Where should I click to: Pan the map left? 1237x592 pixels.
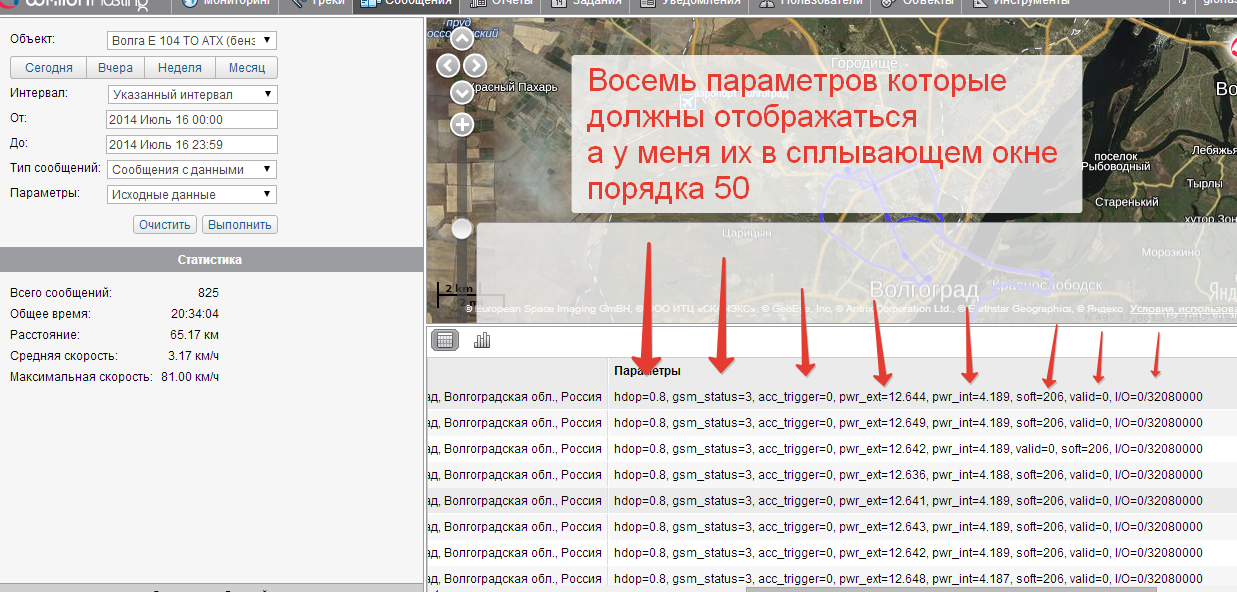click(x=449, y=66)
